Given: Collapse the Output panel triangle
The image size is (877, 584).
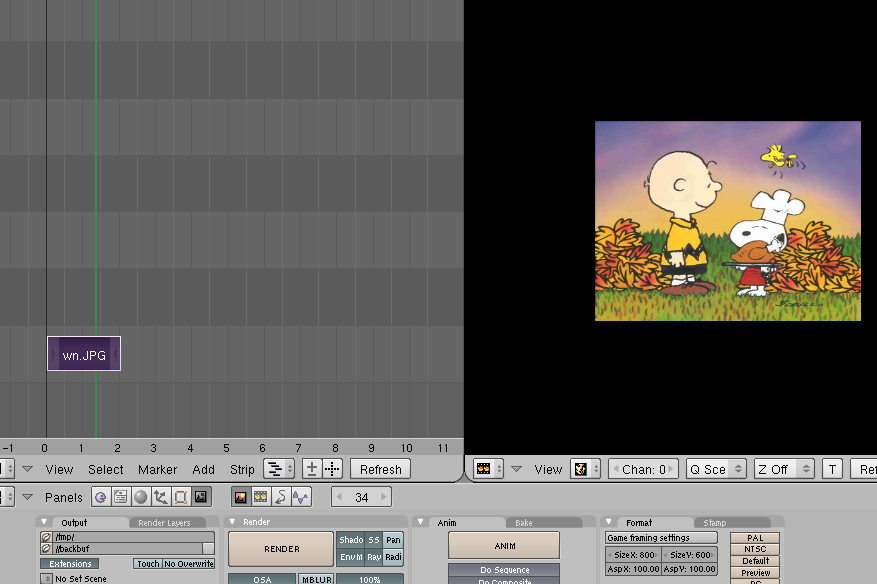Looking at the screenshot, I should 44,521.
